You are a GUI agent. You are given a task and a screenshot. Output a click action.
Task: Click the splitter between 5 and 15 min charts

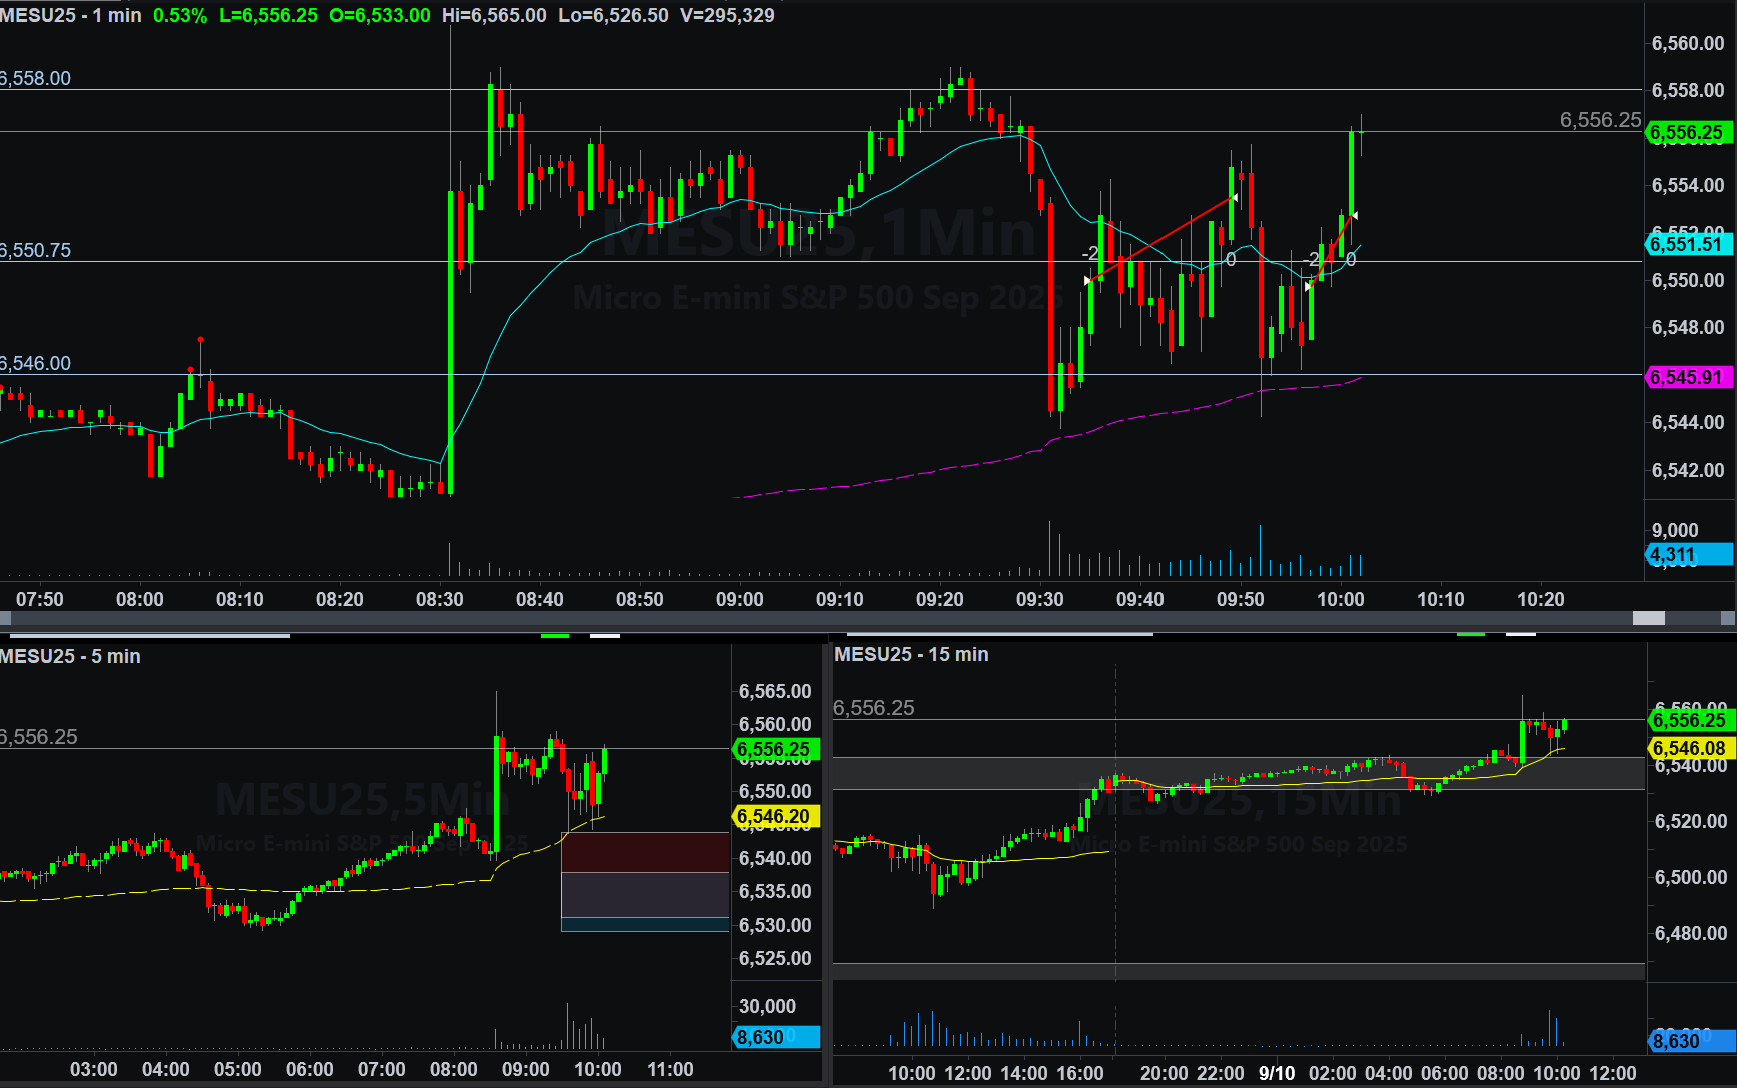pyautogui.click(x=827, y=860)
